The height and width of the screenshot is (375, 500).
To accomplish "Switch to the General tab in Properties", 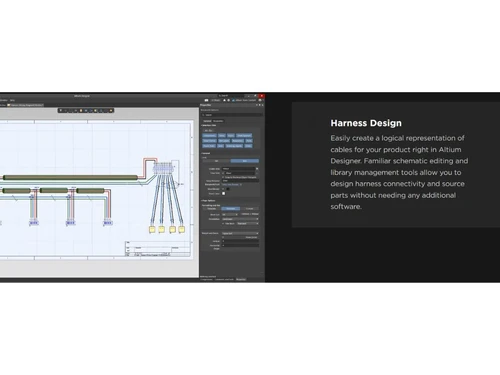I will tap(207, 121).
